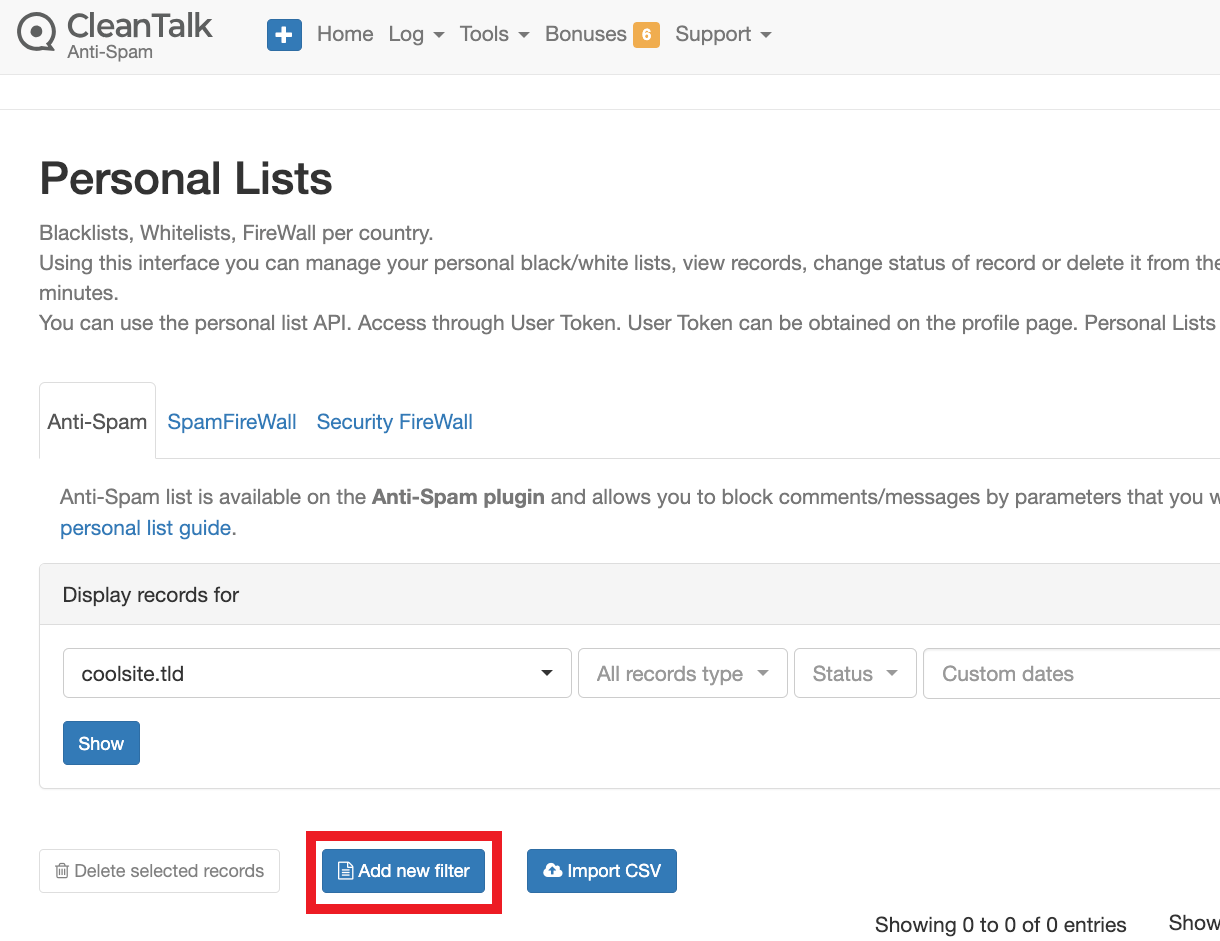Open the All records type dropdown
This screenshot has width=1220, height=941.
tap(683, 673)
